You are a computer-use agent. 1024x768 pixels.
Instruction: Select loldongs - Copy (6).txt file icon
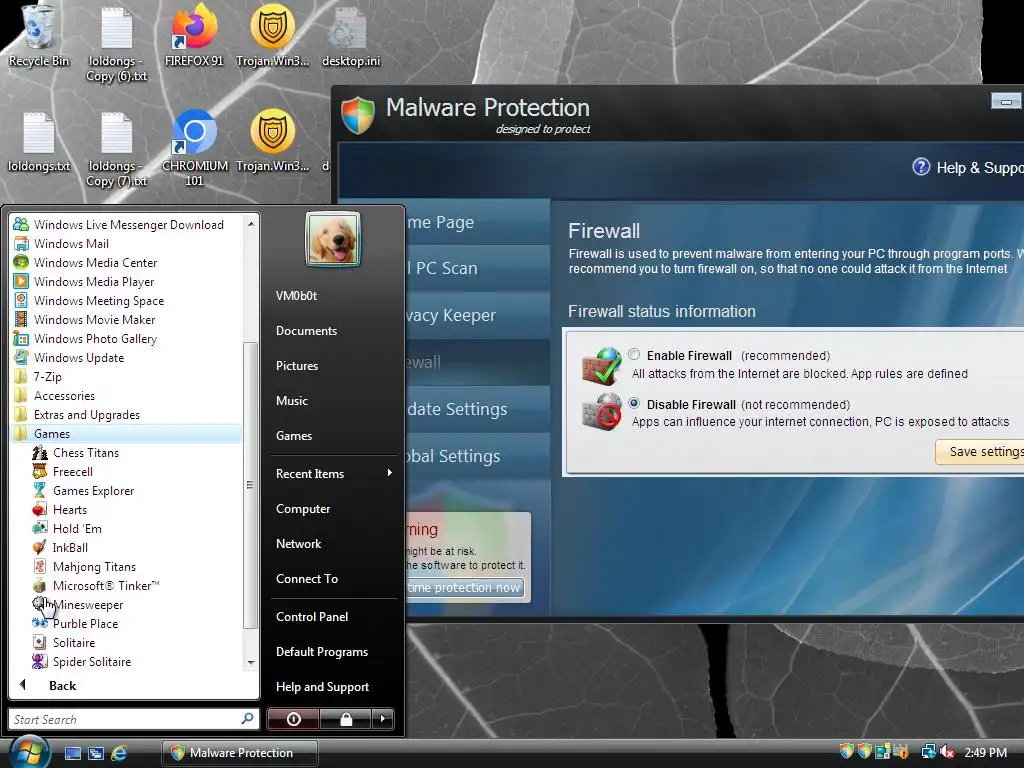click(117, 44)
